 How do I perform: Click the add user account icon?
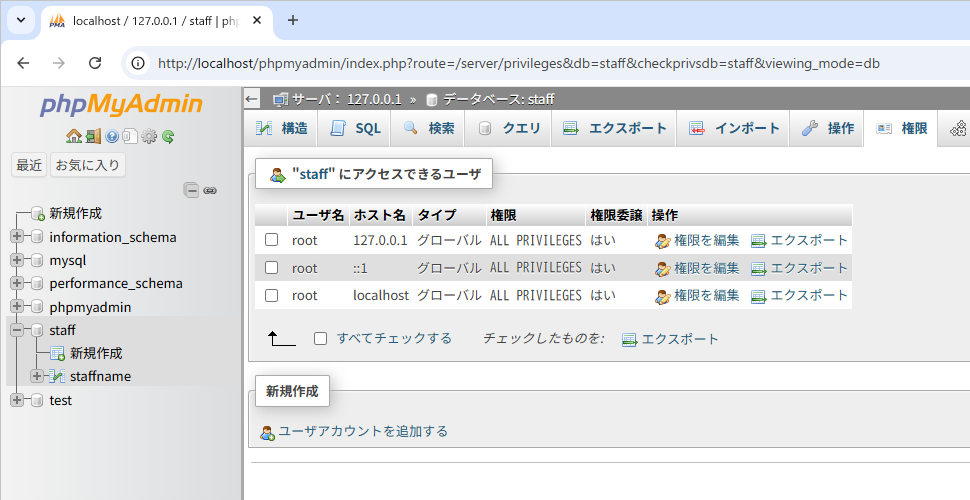pos(267,433)
